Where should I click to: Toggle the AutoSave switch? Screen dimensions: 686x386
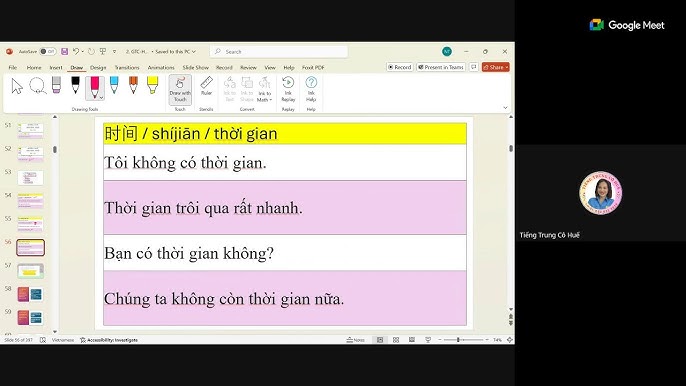tap(48, 52)
